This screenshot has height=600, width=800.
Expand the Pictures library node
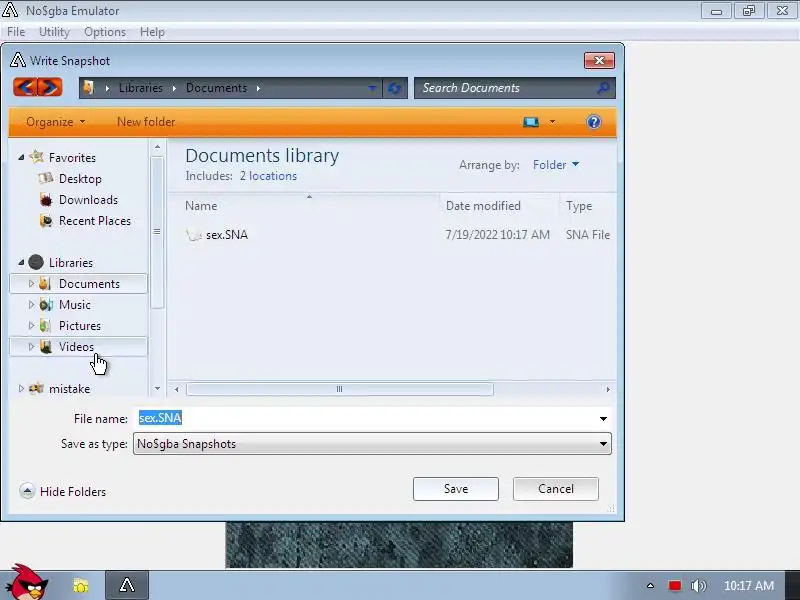pyautogui.click(x=31, y=326)
